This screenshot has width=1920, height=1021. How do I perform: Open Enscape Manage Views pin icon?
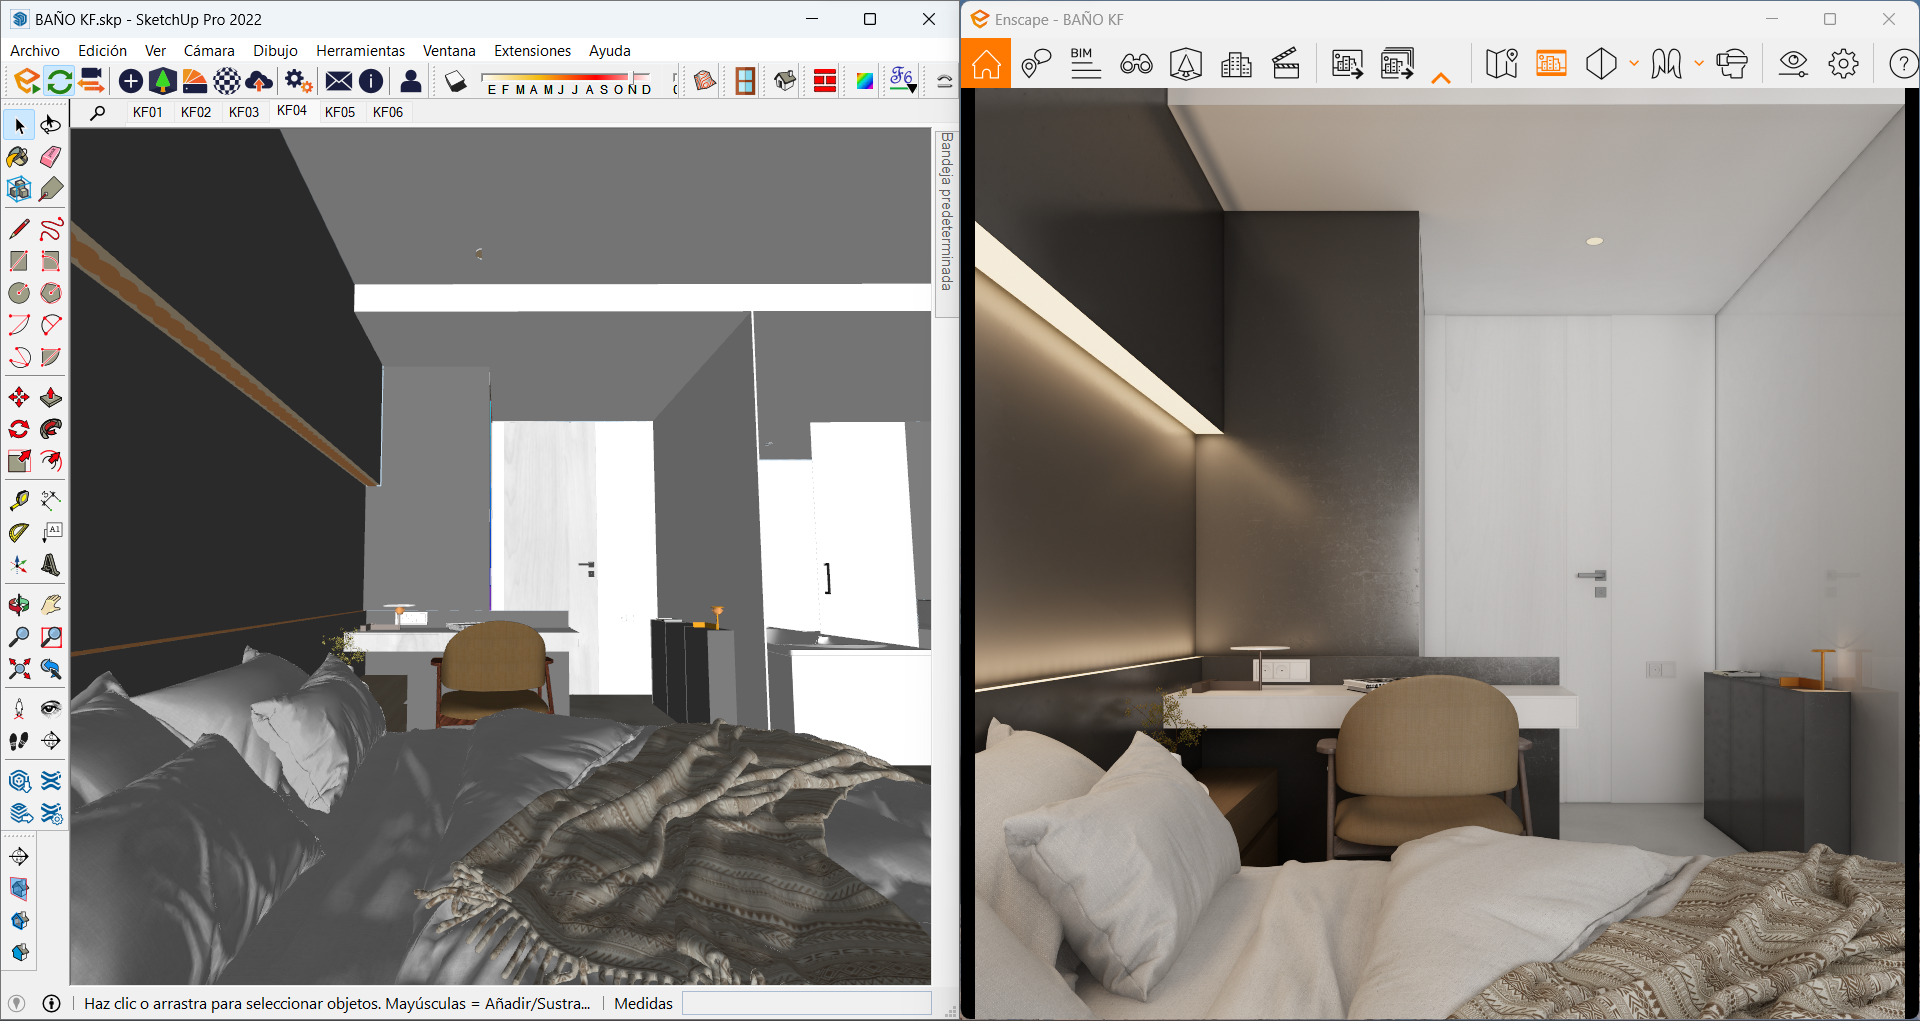coord(1036,64)
